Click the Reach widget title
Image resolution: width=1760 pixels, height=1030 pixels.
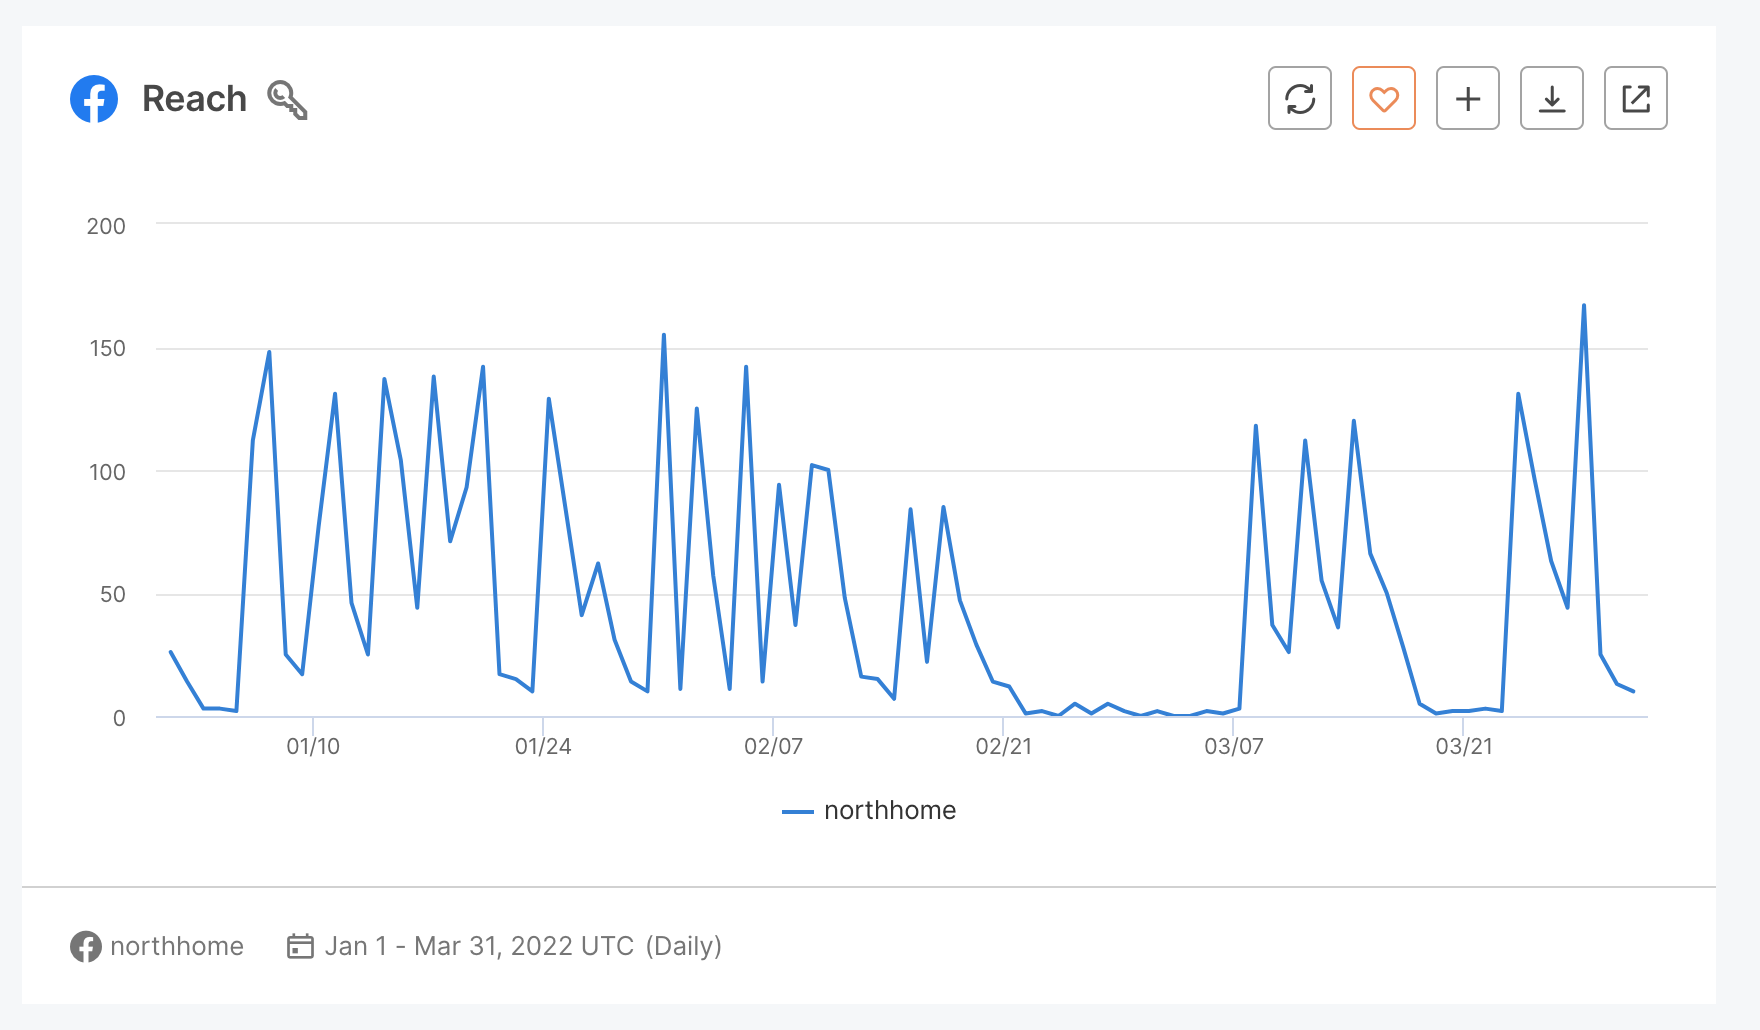(x=194, y=99)
